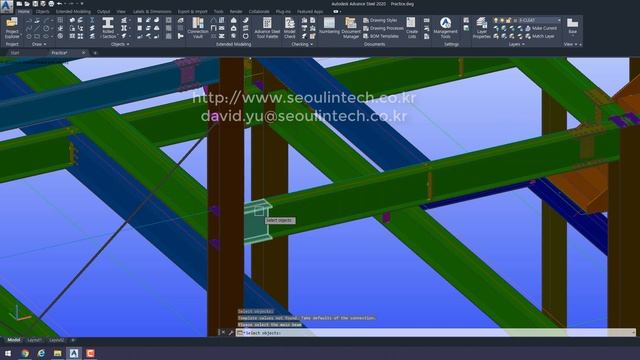The height and width of the screenshot is (360, 640).
Task: Switch to the Layout1 tab
Action: pos(34,340)
